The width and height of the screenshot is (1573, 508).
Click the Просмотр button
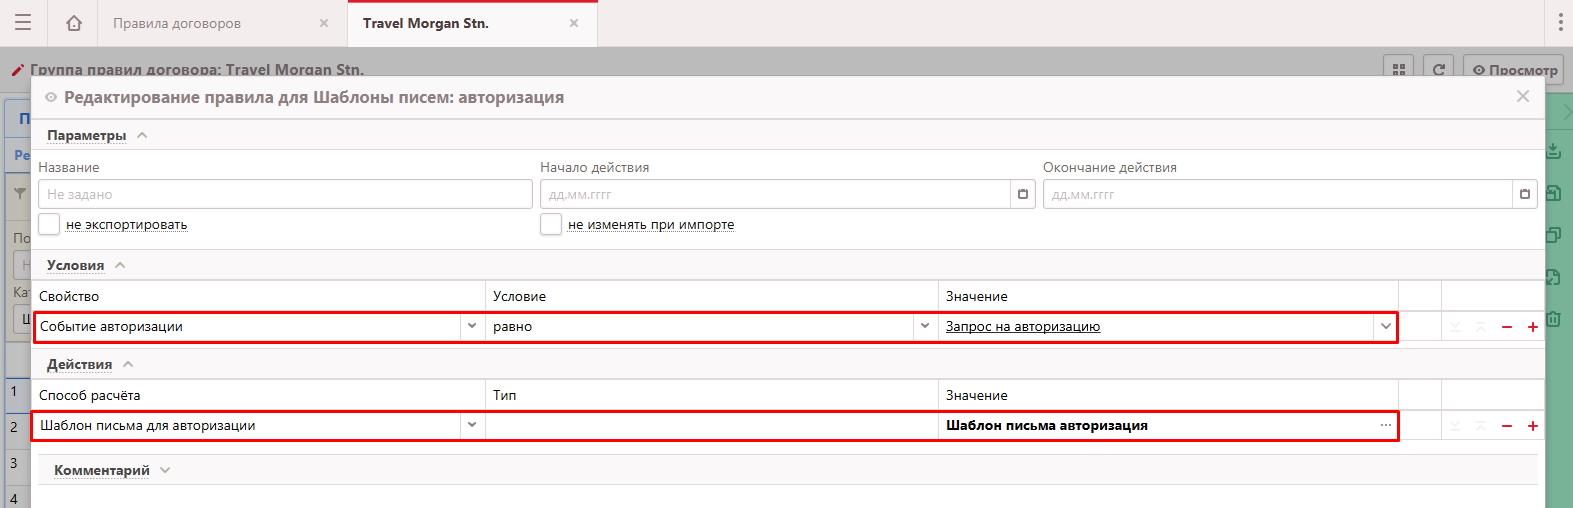tap(1514, 70)
